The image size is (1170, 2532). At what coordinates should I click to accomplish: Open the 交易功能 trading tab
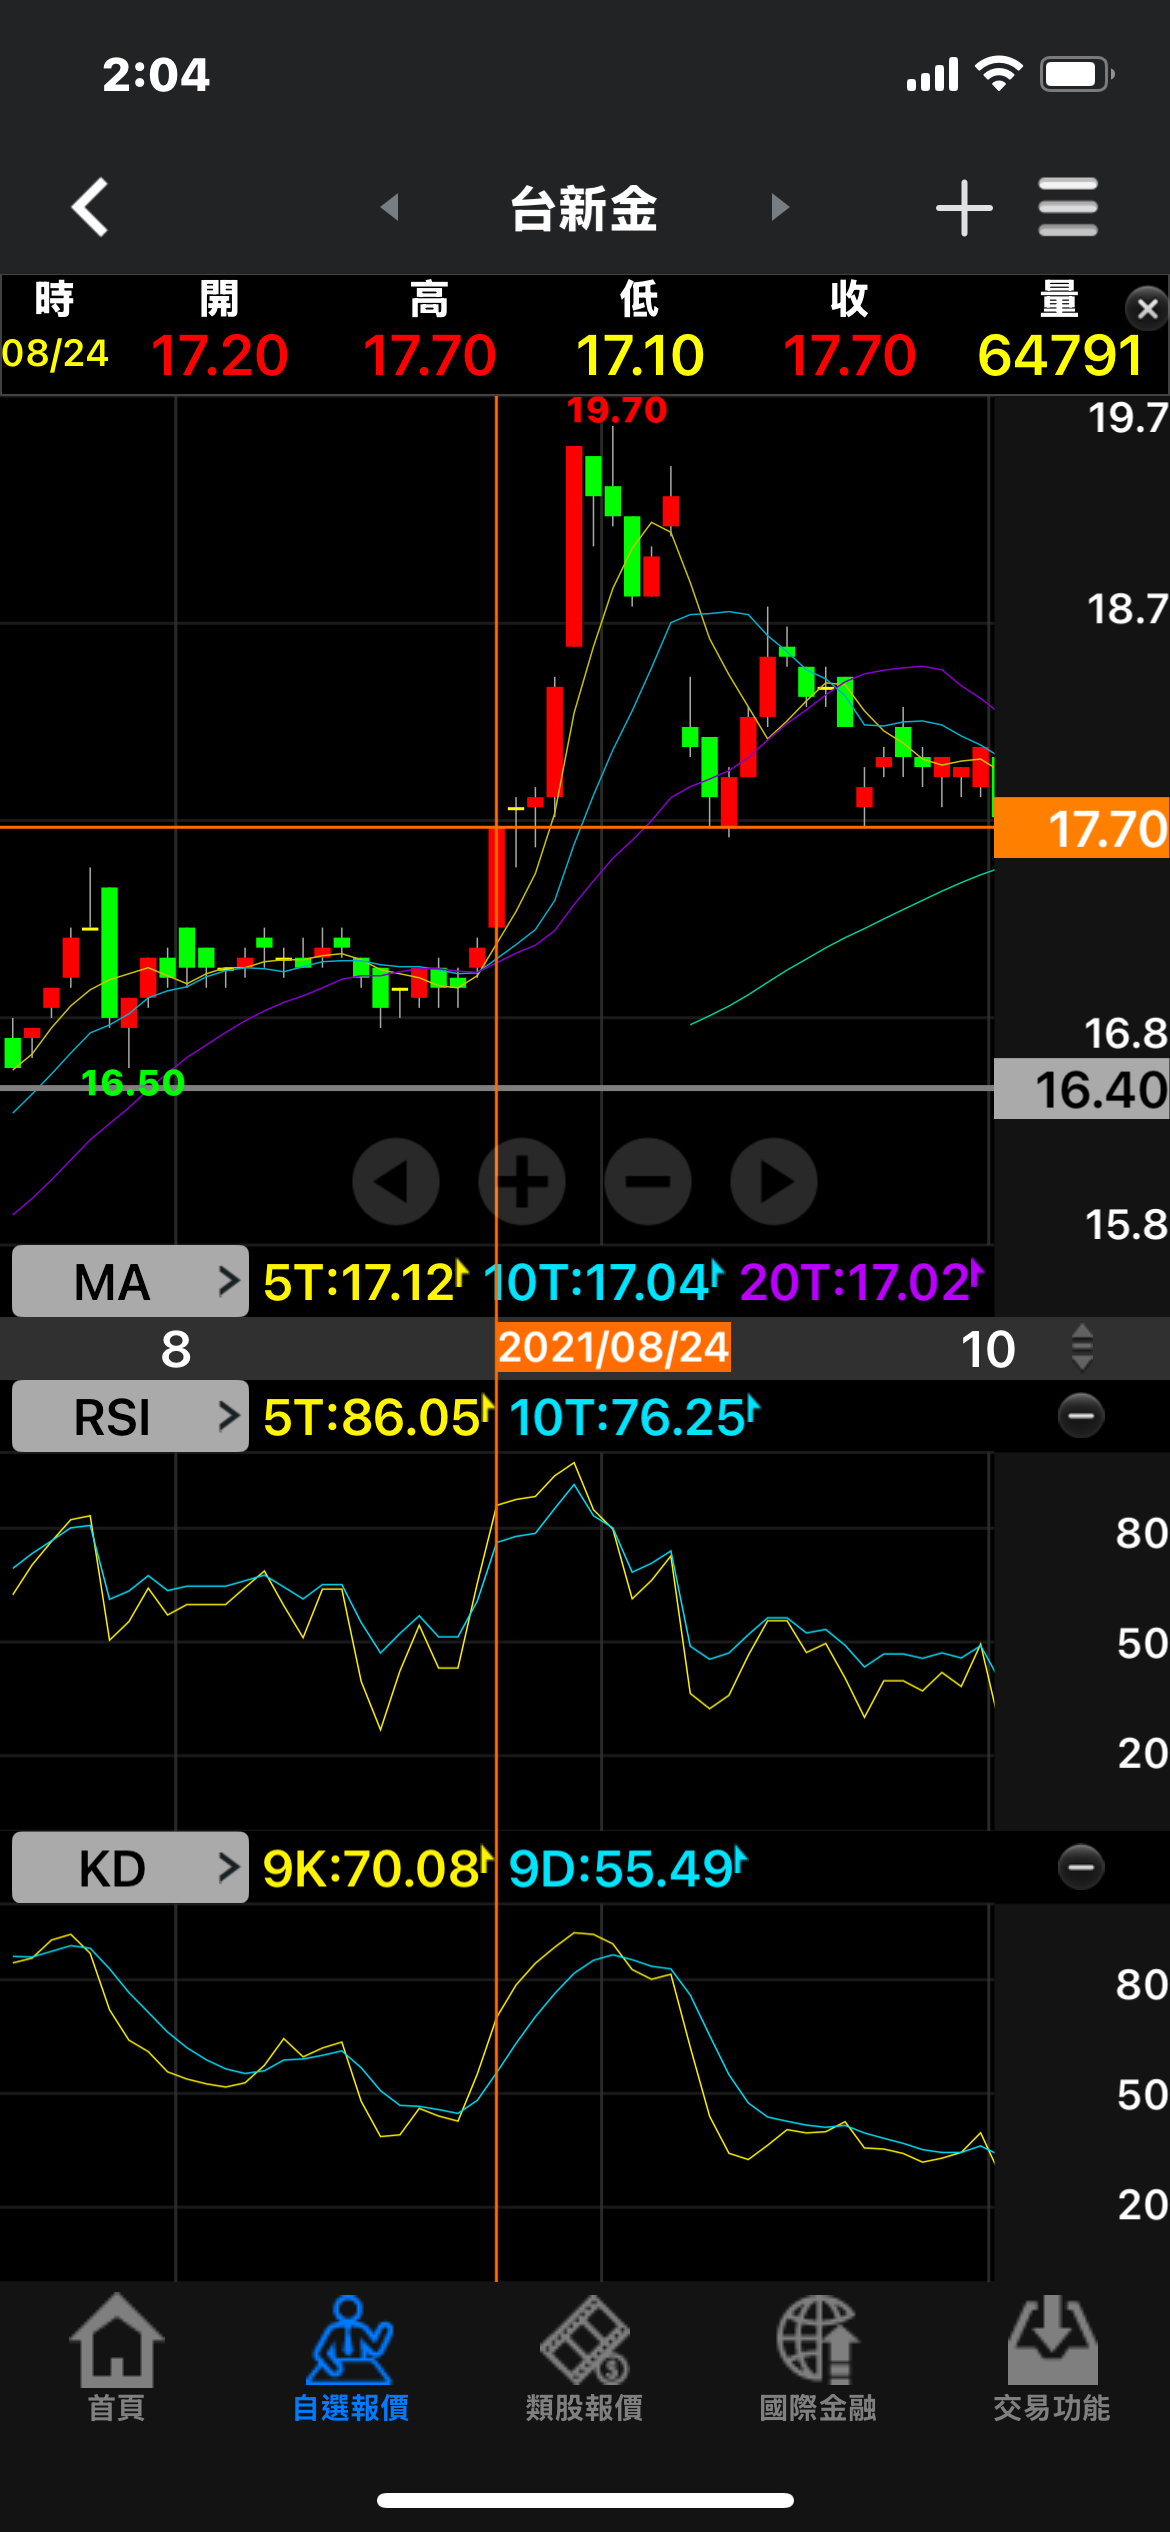coord(1052,2359)
